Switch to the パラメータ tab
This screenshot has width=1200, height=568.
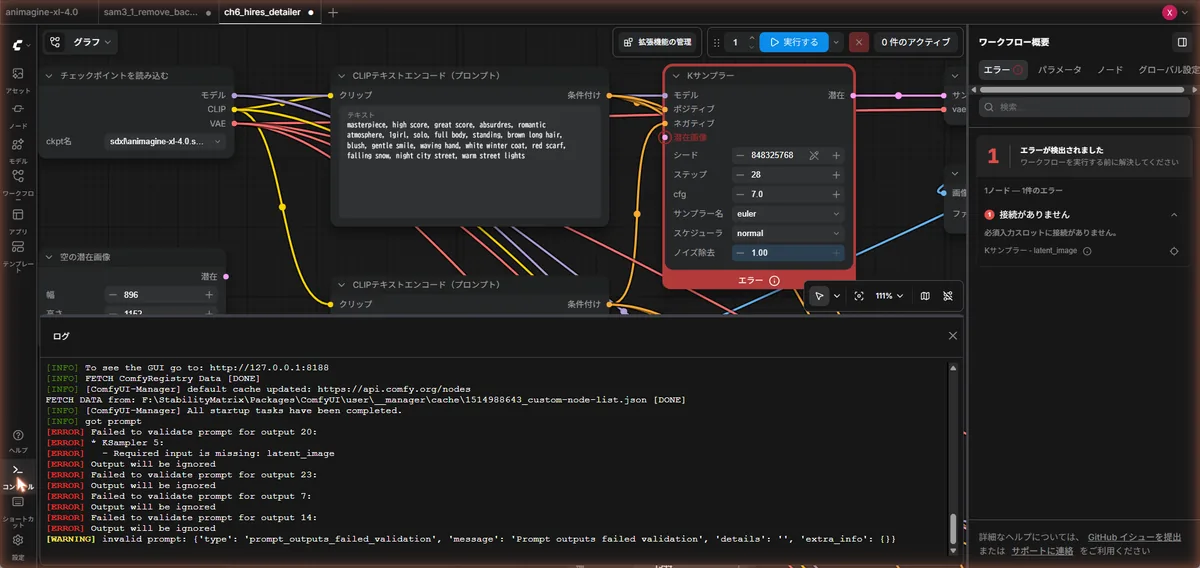(1059, 70)
